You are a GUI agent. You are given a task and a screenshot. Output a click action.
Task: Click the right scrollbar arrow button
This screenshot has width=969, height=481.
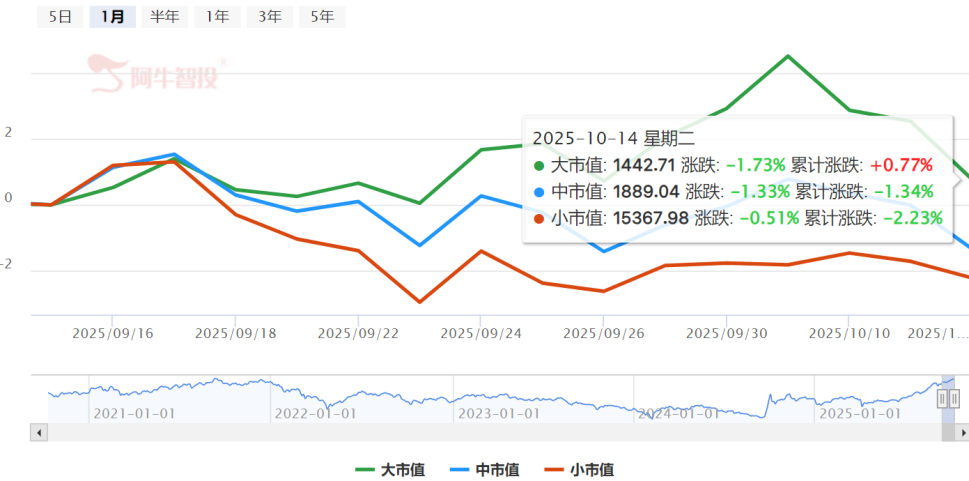click(x=963, y=432)
